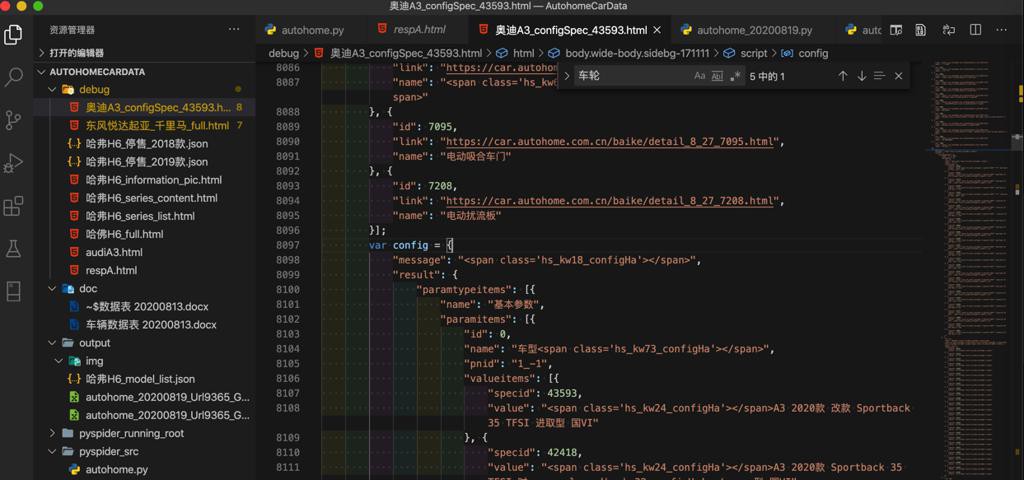
Task: Click the symbol icon beside config breadcrumb
Action: [788, 53]
